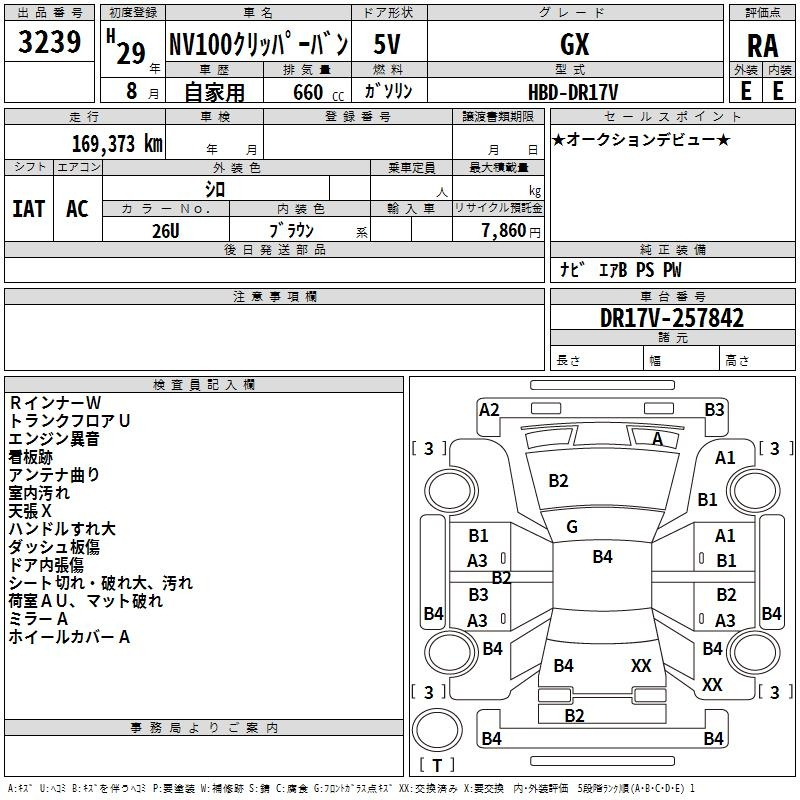Viewport: 800px width, 800px height.
Task: Select the standalone A mark at diagram top
Action: point(657,439)
